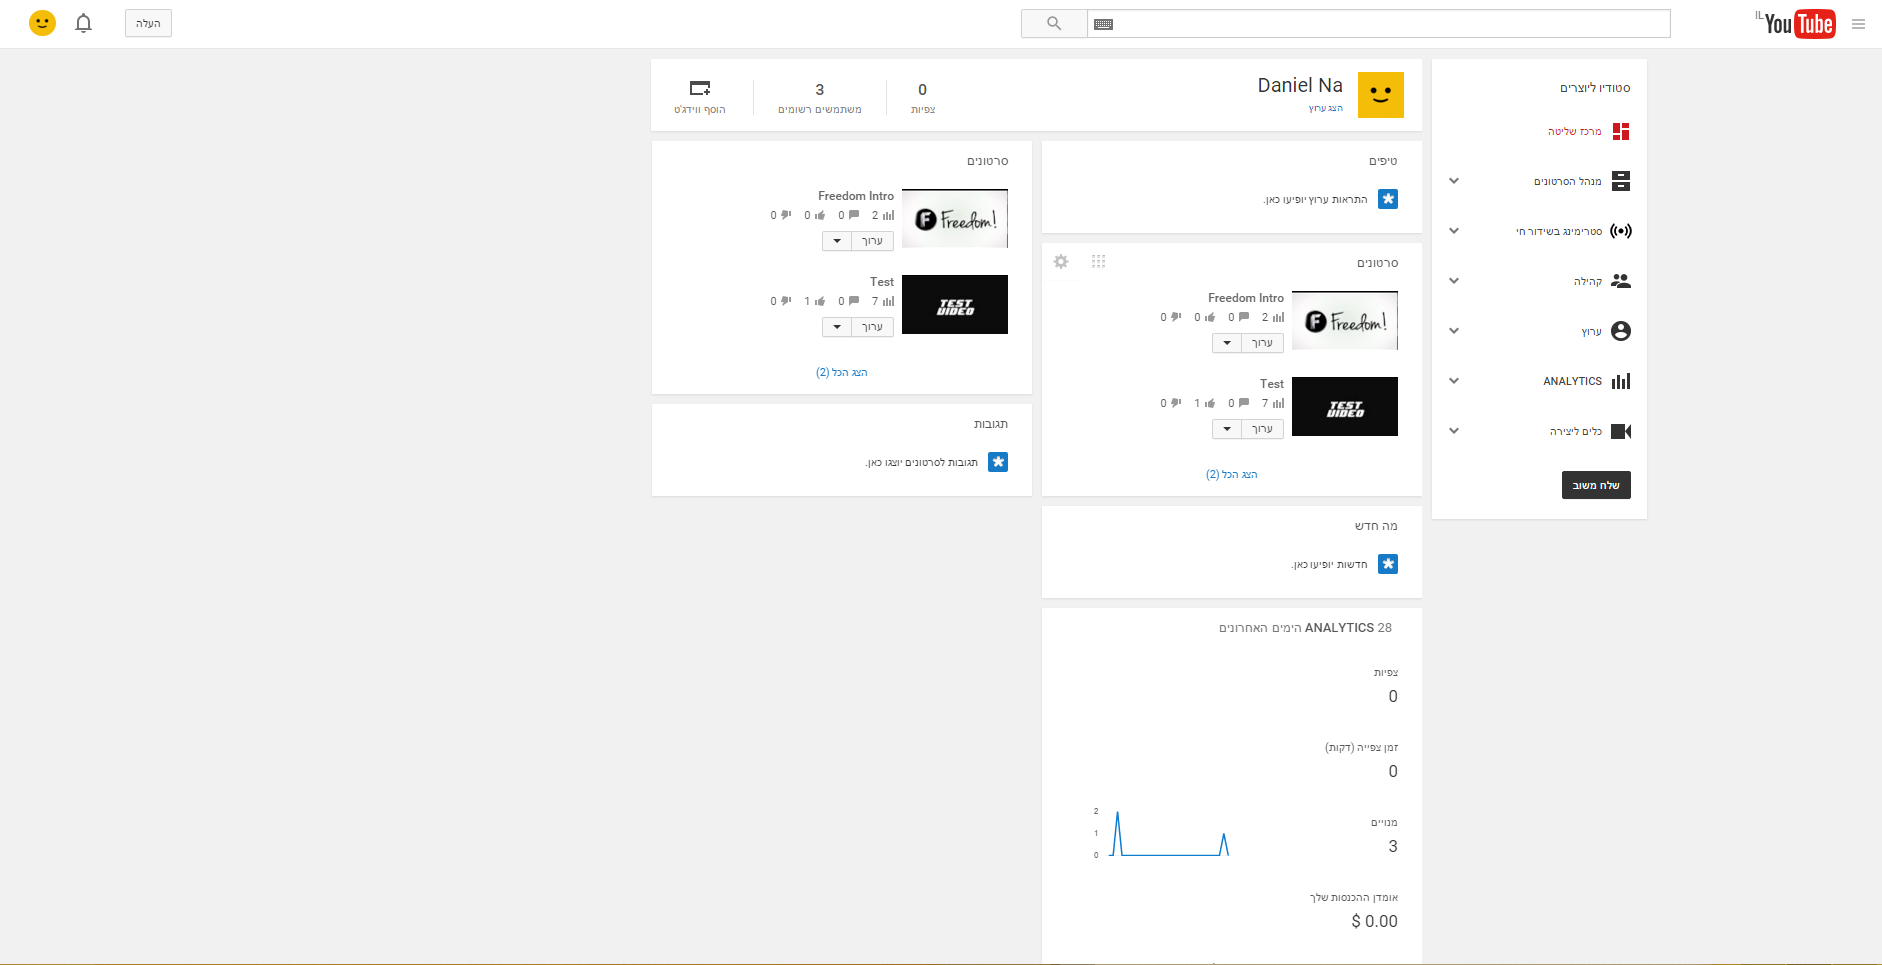Screen dimensions: 1882x965
Task: Open widget settings gear in the videos widget
Action: tap(1061, 262)
